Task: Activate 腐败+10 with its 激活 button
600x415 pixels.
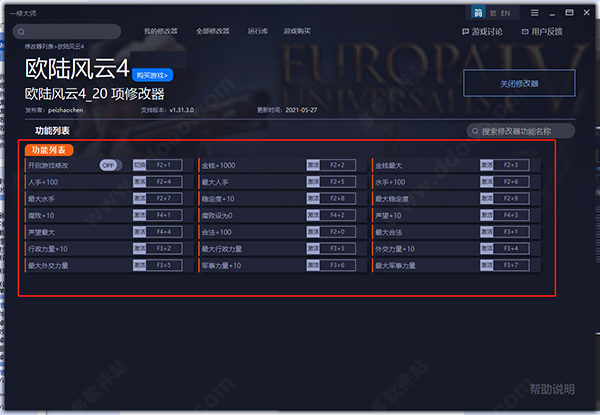Action: [139, 215]
